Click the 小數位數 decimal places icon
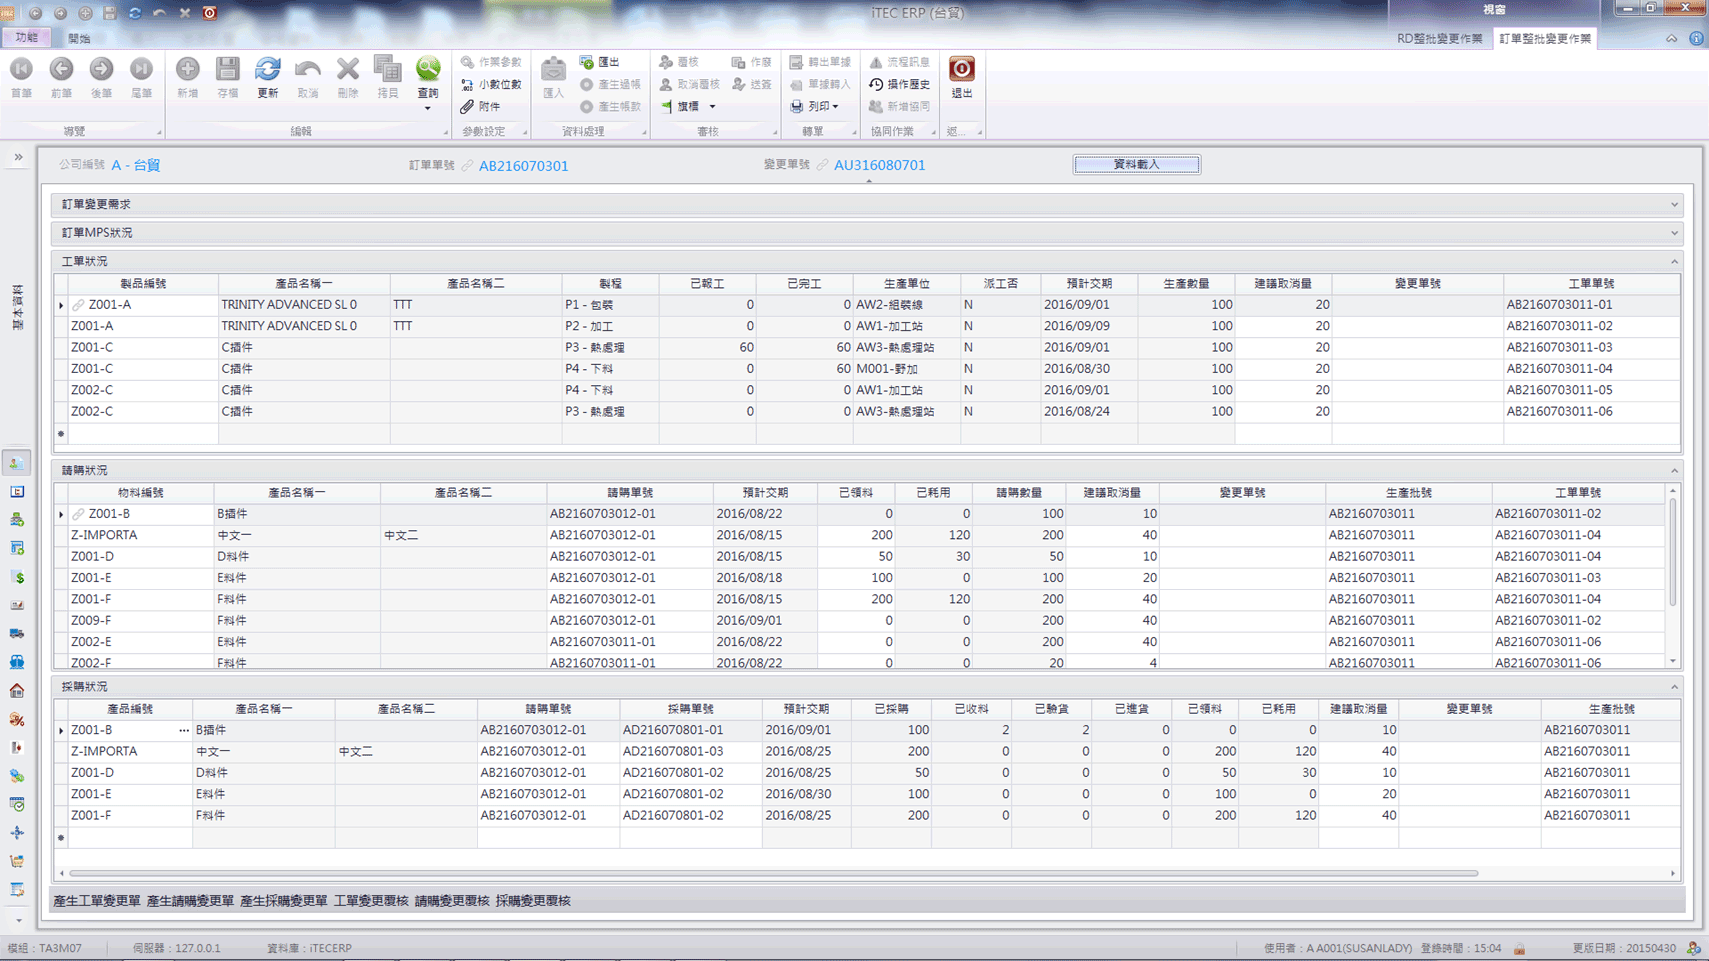 tap(467, 84)
